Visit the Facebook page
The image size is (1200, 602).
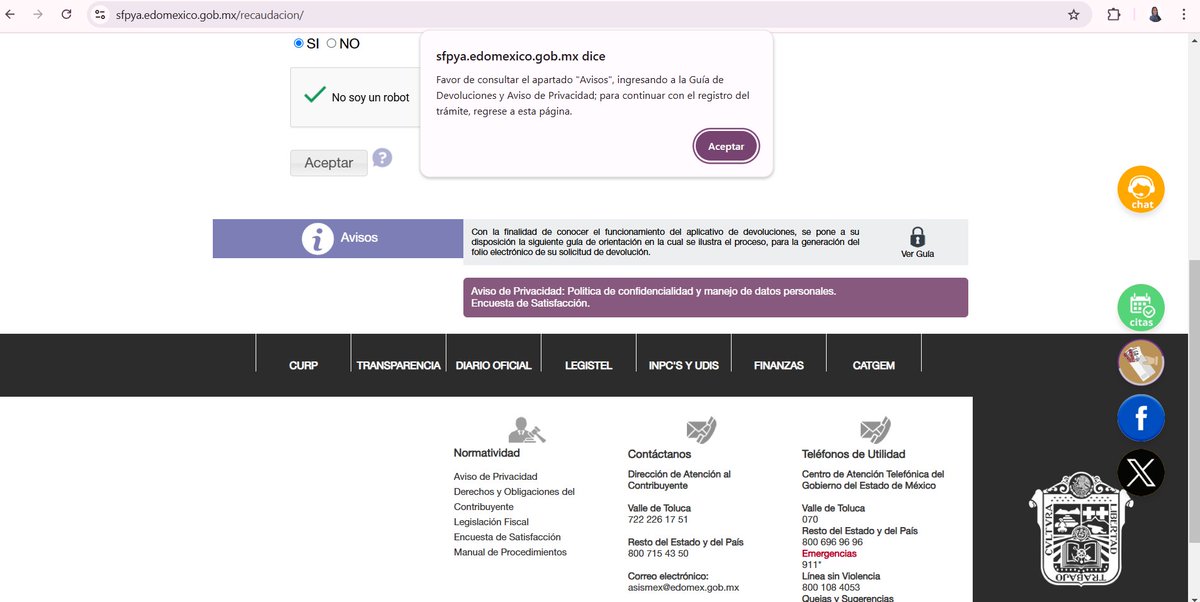tap(1141, 417)
